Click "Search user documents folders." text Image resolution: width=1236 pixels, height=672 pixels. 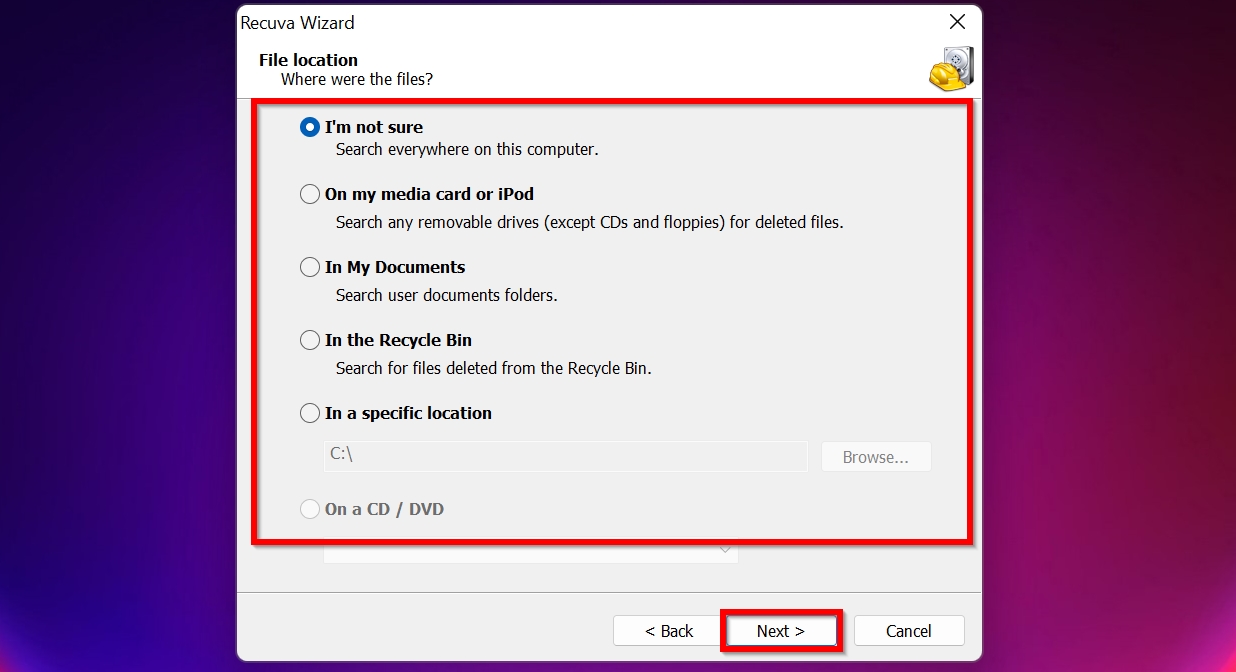(447, 295)
